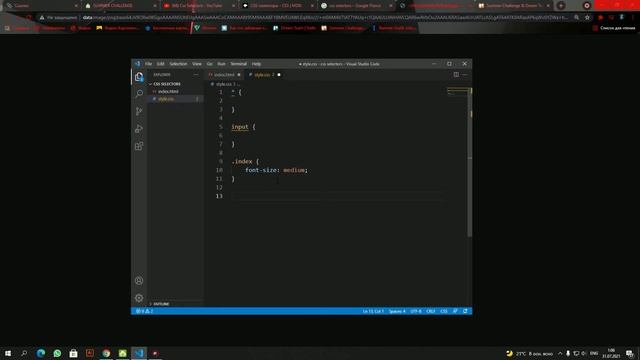Screen dimensions: 640x360
Task: Click the notifications icon in status bar
Action: [x=465, y=311]
